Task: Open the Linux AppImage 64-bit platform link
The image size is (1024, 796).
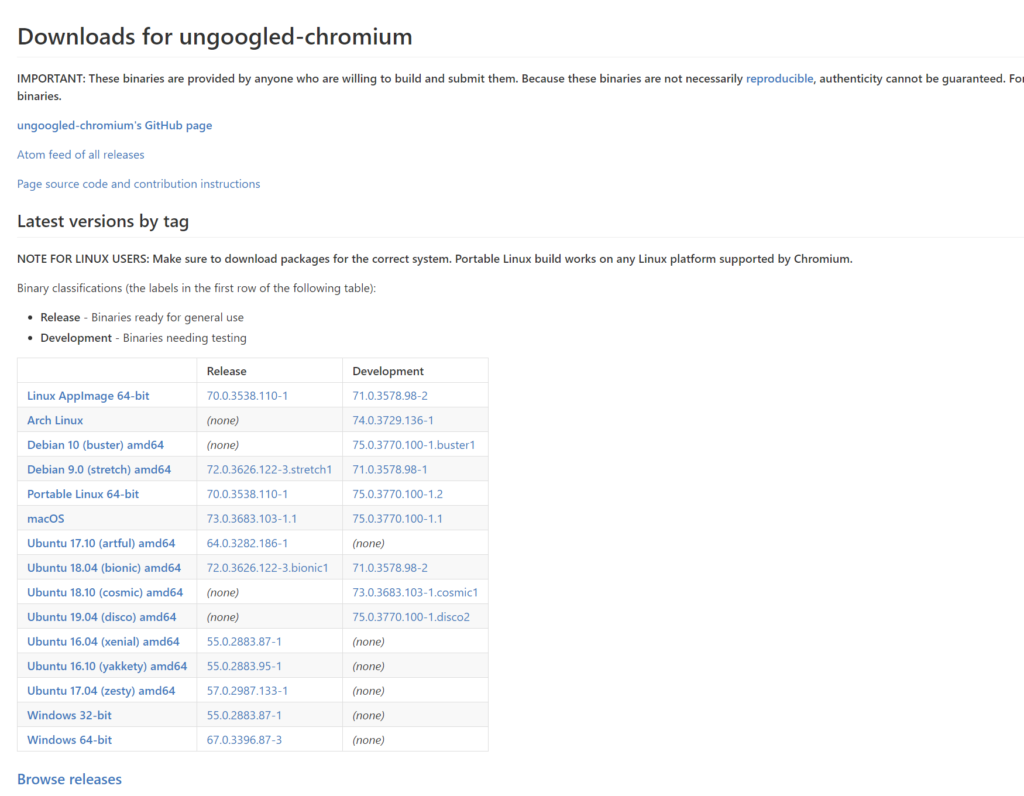Action: (x=88, y=396)
